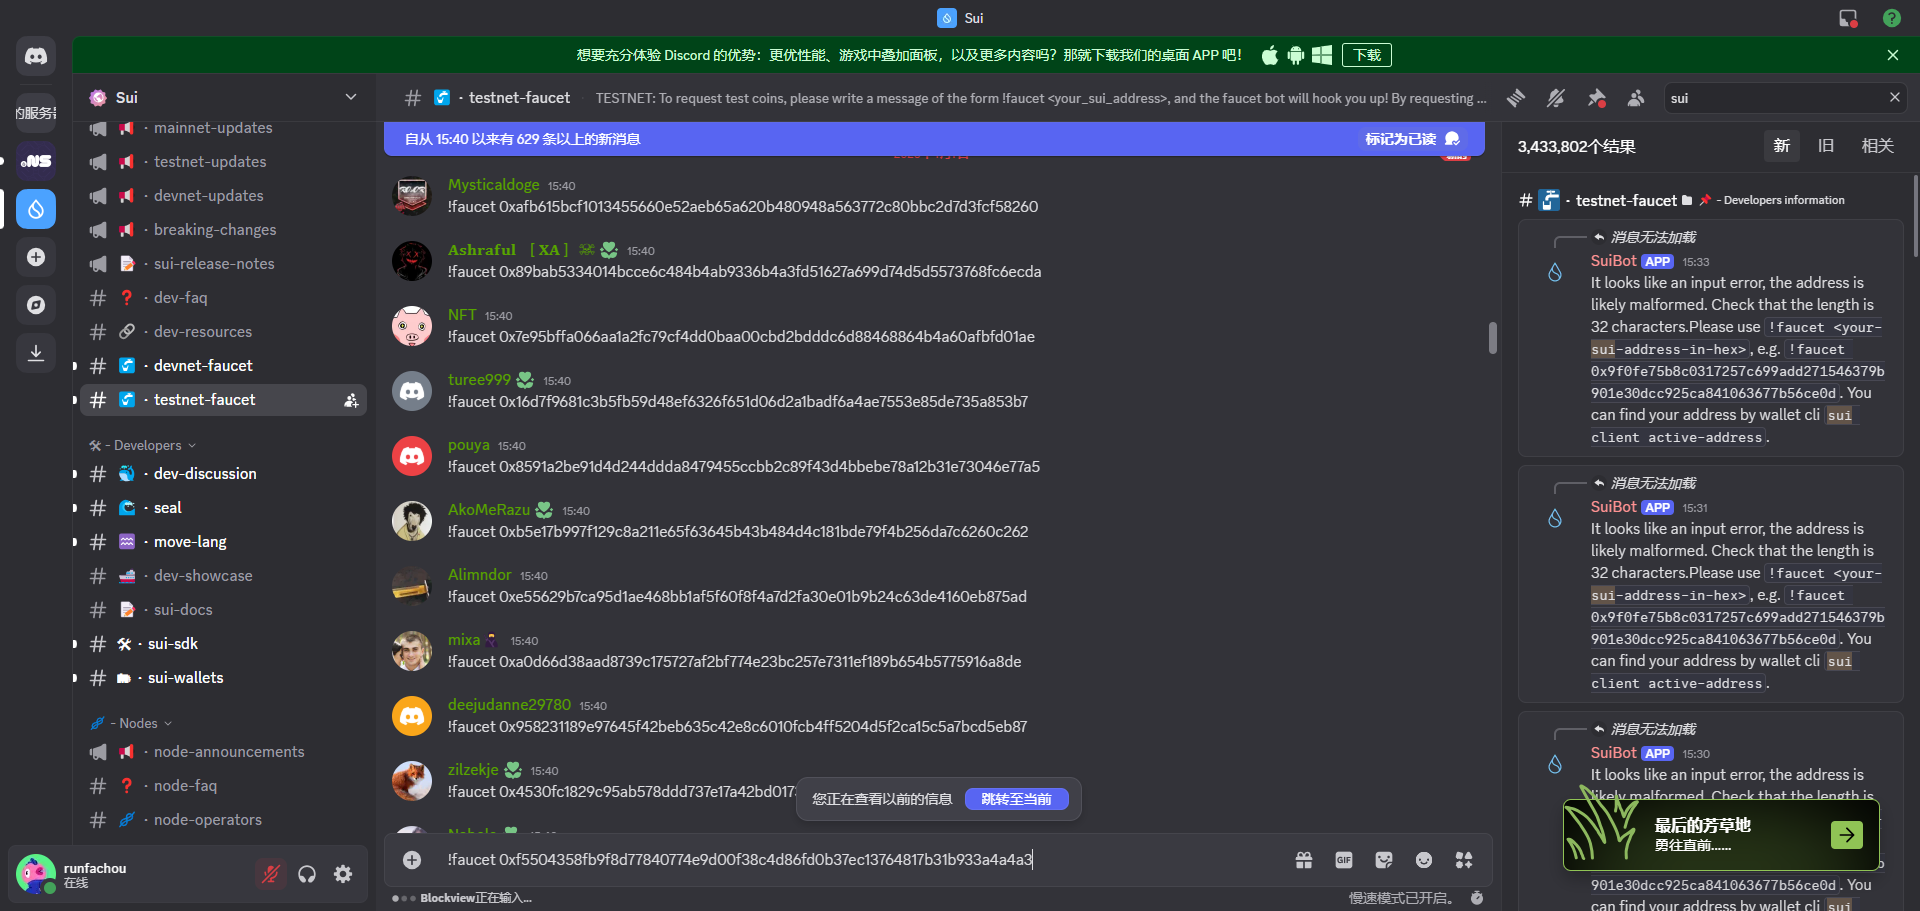Toggle channel notification mute bell
The width and height of the screenshot is (1920, 911).
tap(1556, 98)
